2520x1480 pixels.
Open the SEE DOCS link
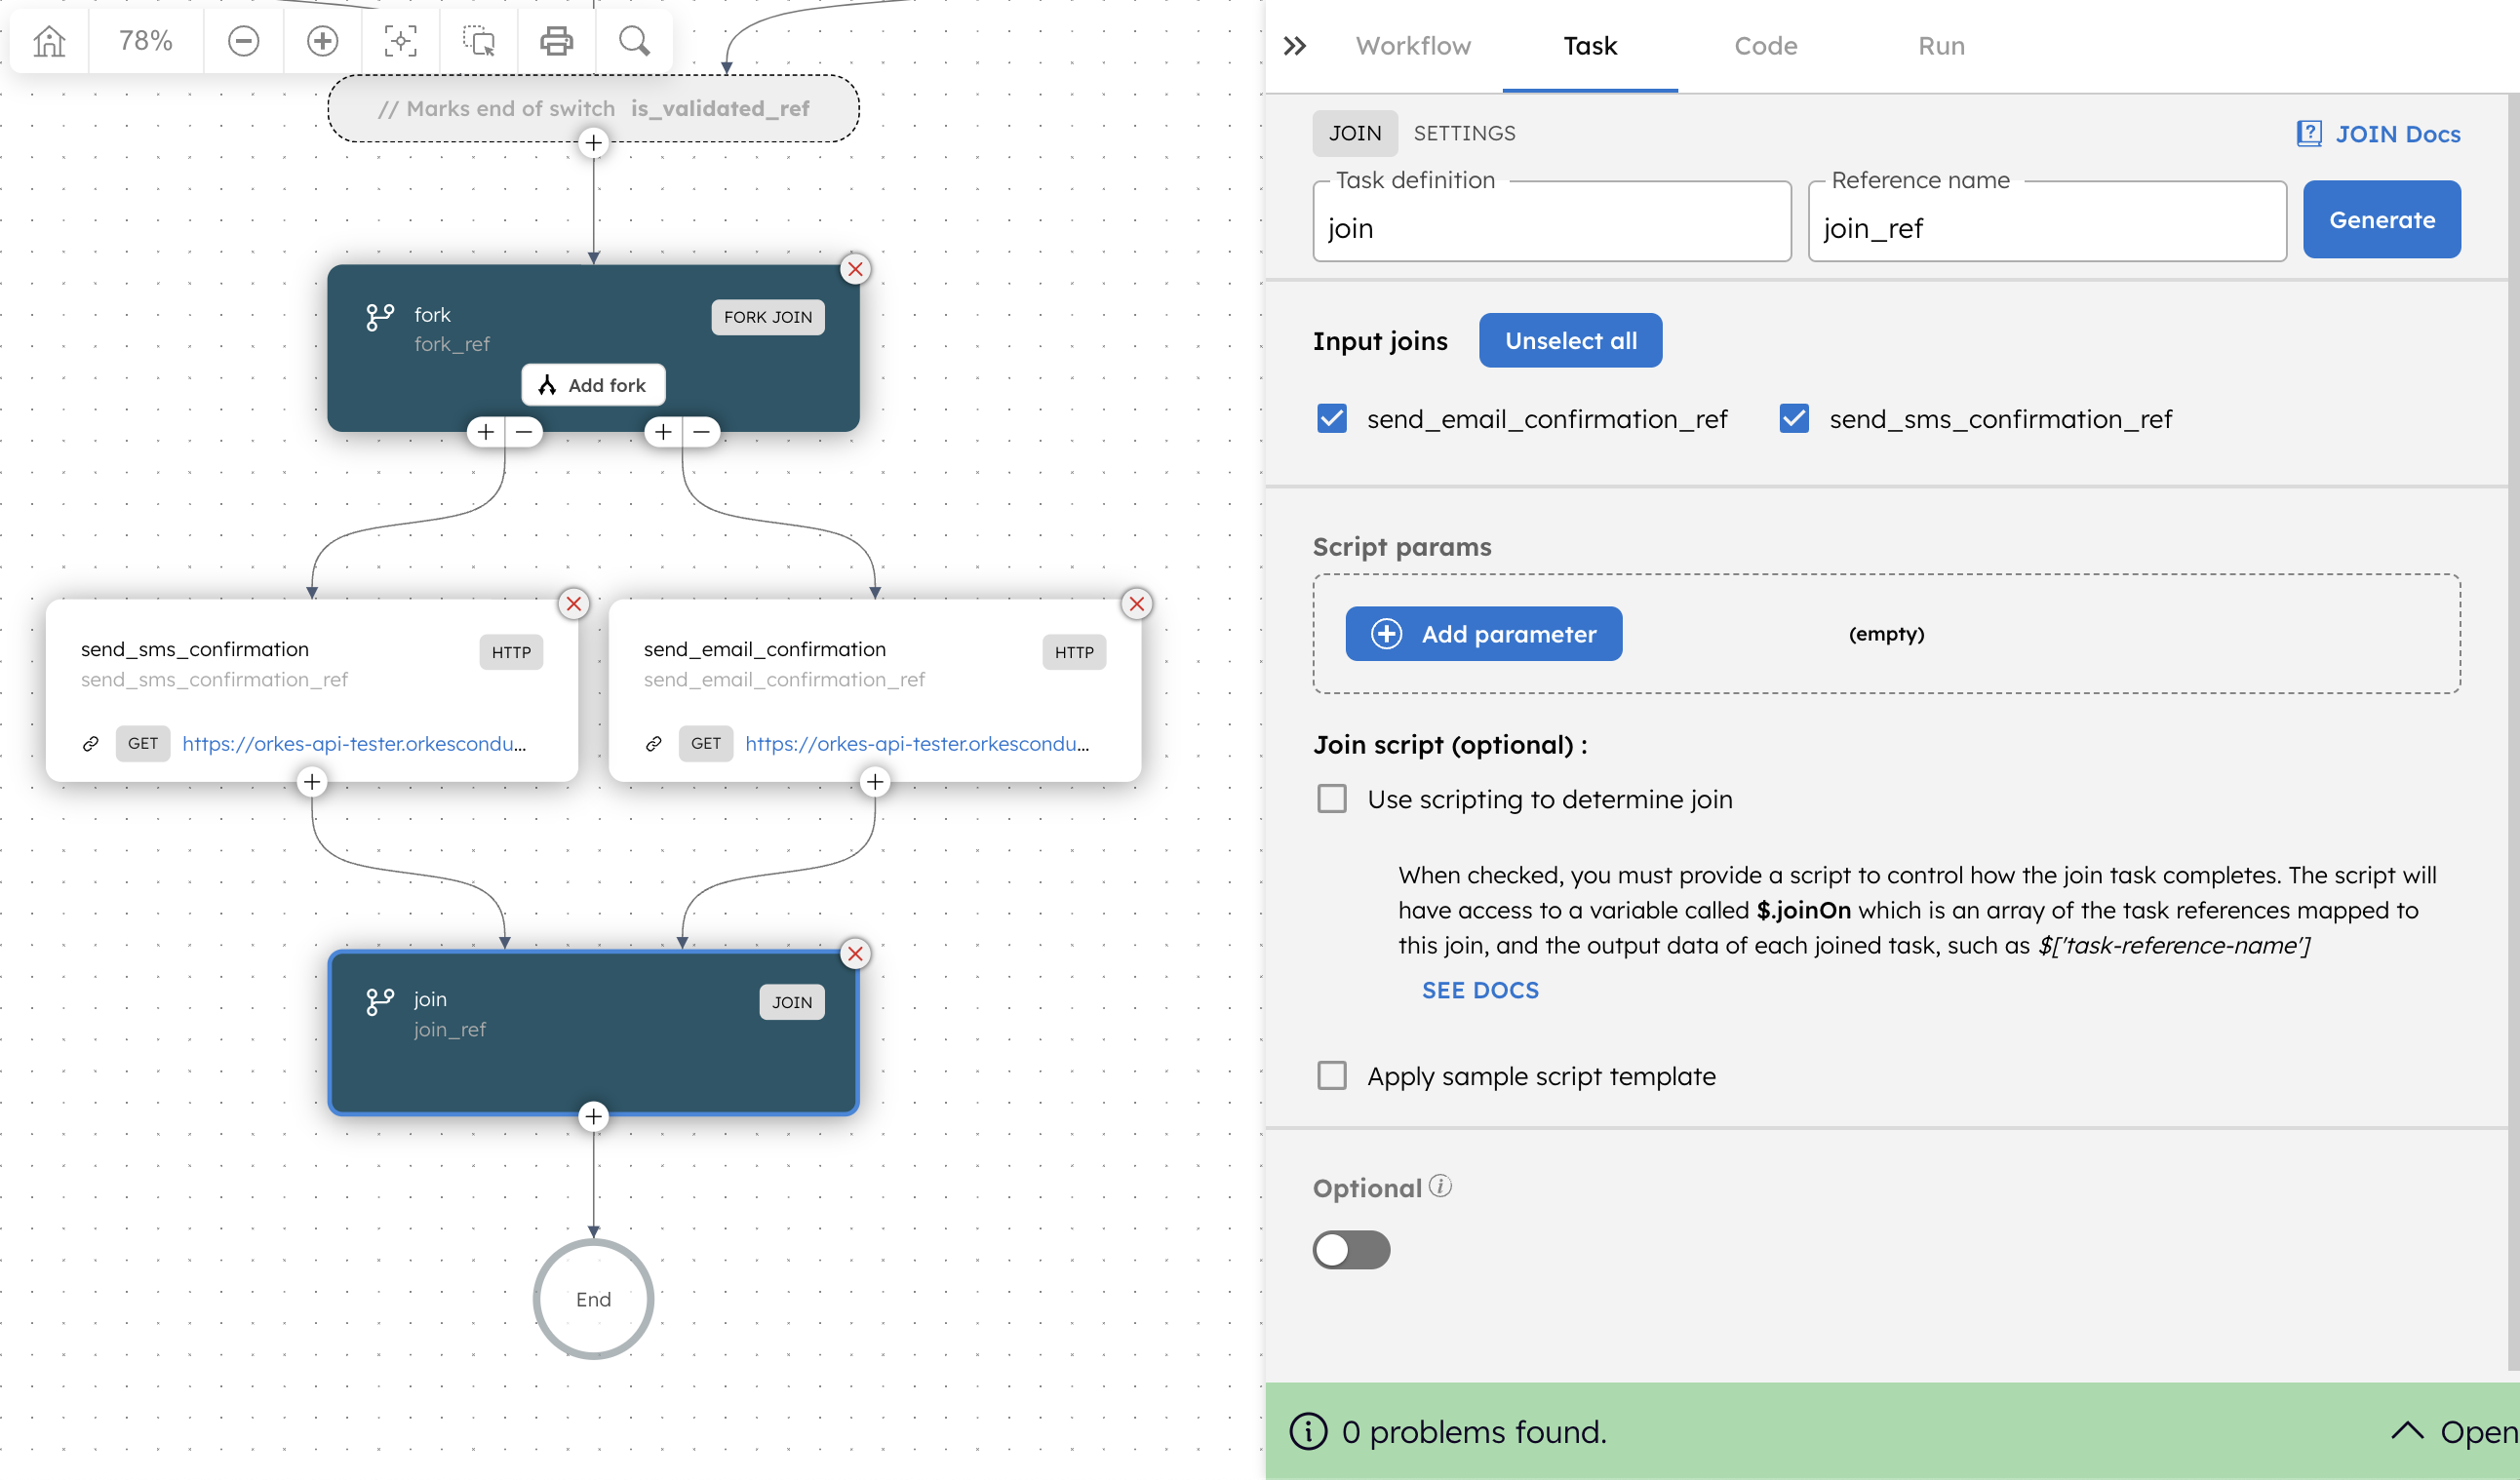click(1480, 990)
